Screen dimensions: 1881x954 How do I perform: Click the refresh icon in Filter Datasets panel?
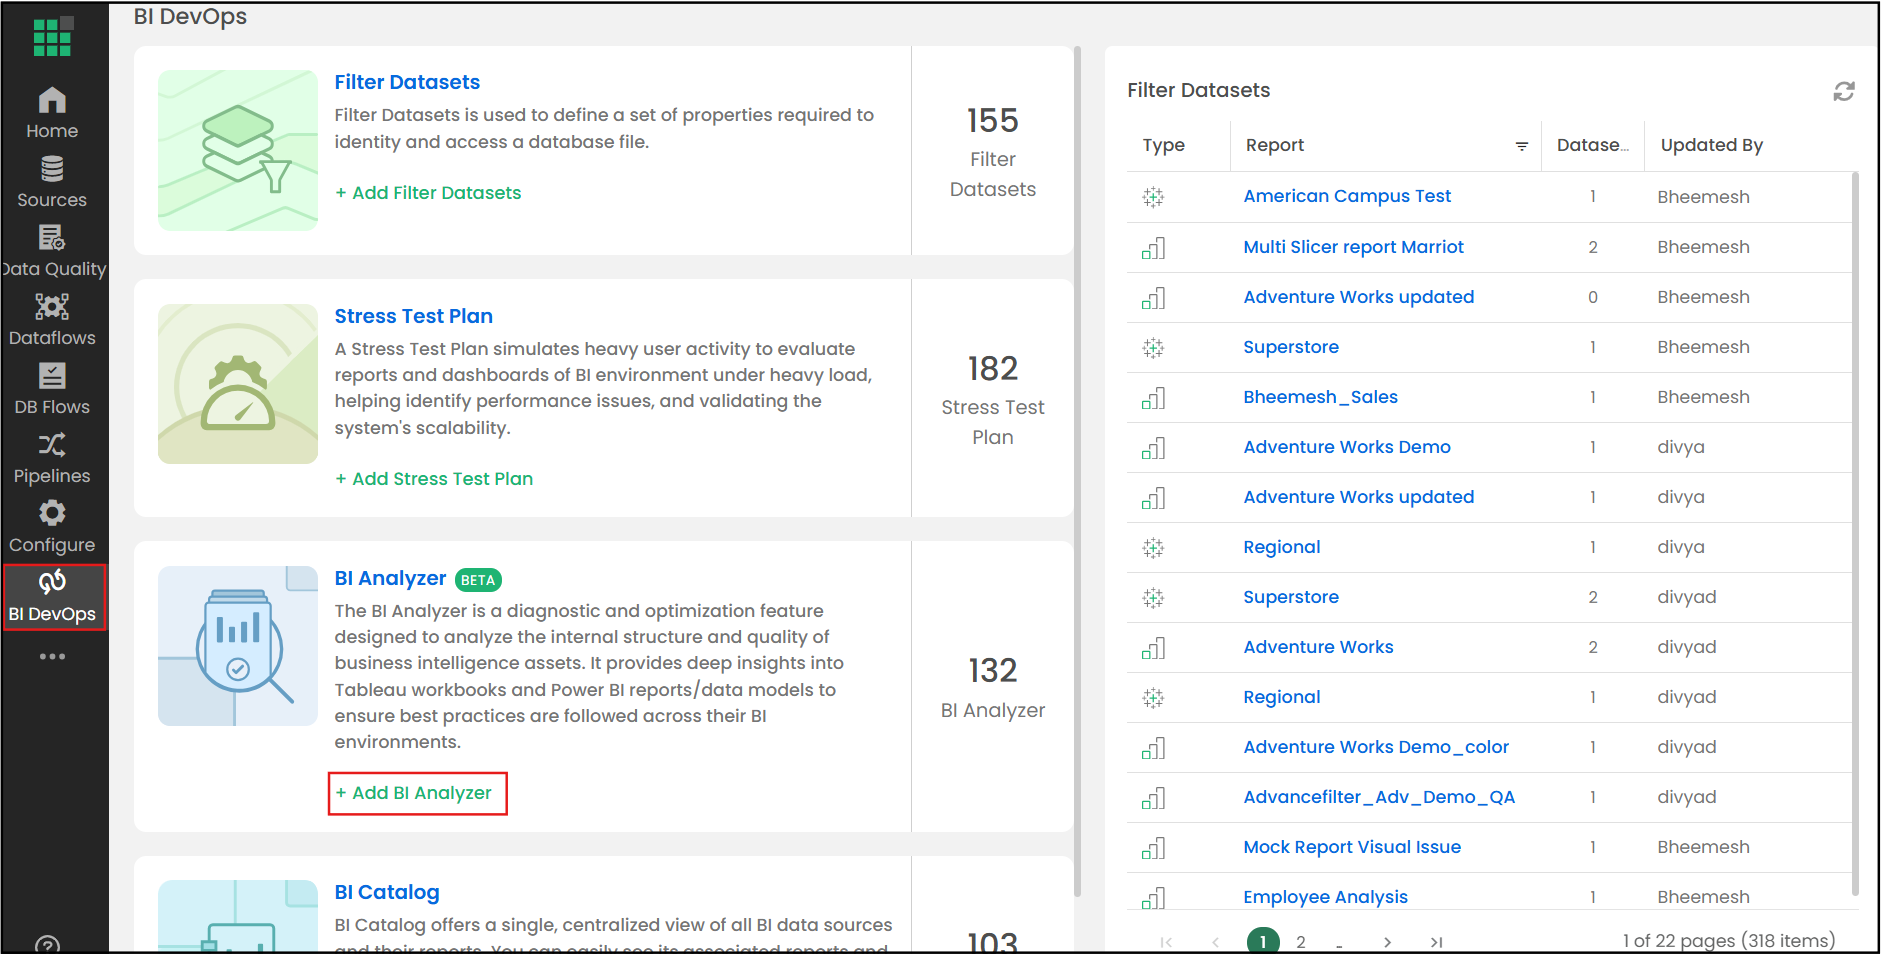click(x=1843, y=91)
